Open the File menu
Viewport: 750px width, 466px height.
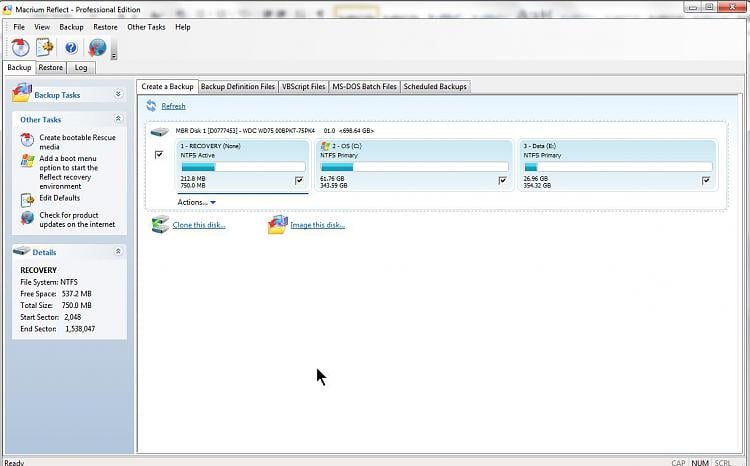[x=19, y=27]
